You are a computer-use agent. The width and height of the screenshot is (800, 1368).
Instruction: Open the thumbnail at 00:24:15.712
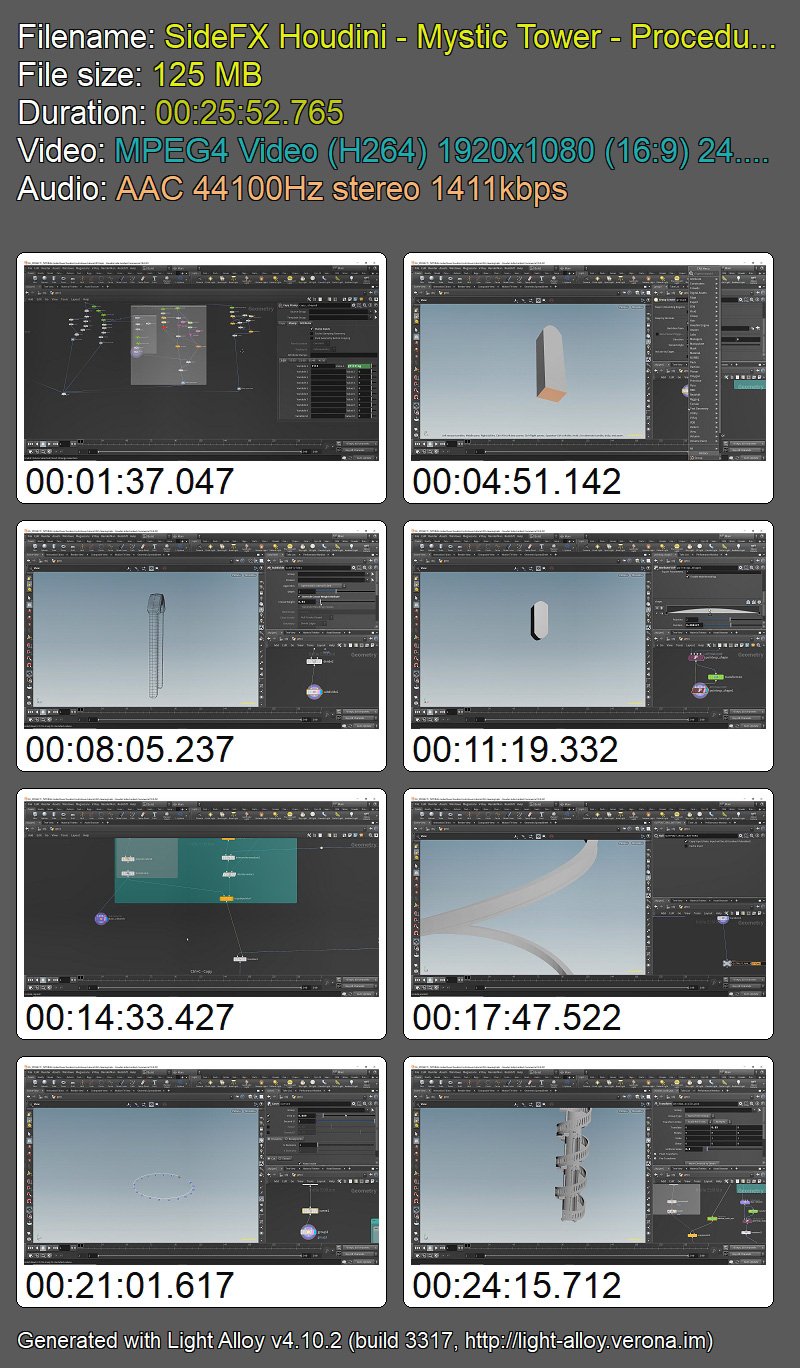(588, 1164)
